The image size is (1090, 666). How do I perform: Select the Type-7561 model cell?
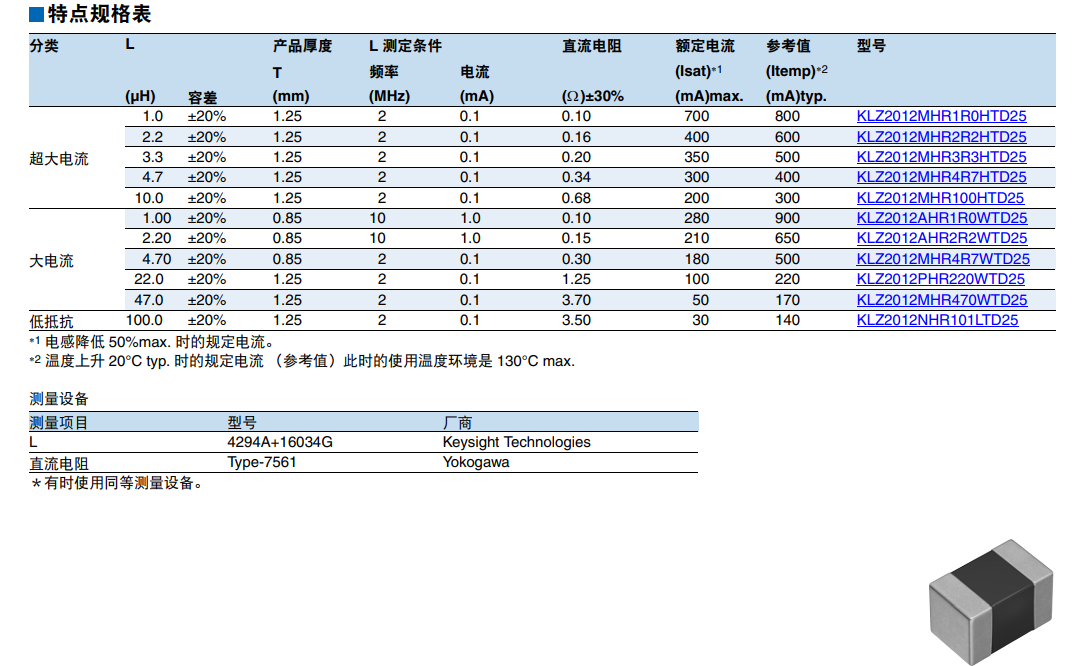click(262, 462)
